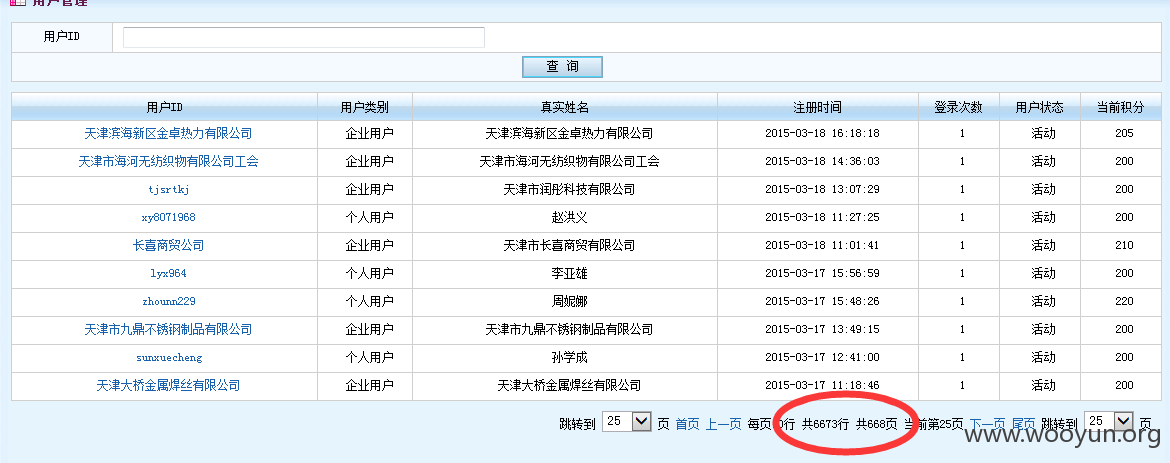Open user link 天津大桥金属焊丝有限公司
The image size is (1170, 463).
click(x=168, y=385)
